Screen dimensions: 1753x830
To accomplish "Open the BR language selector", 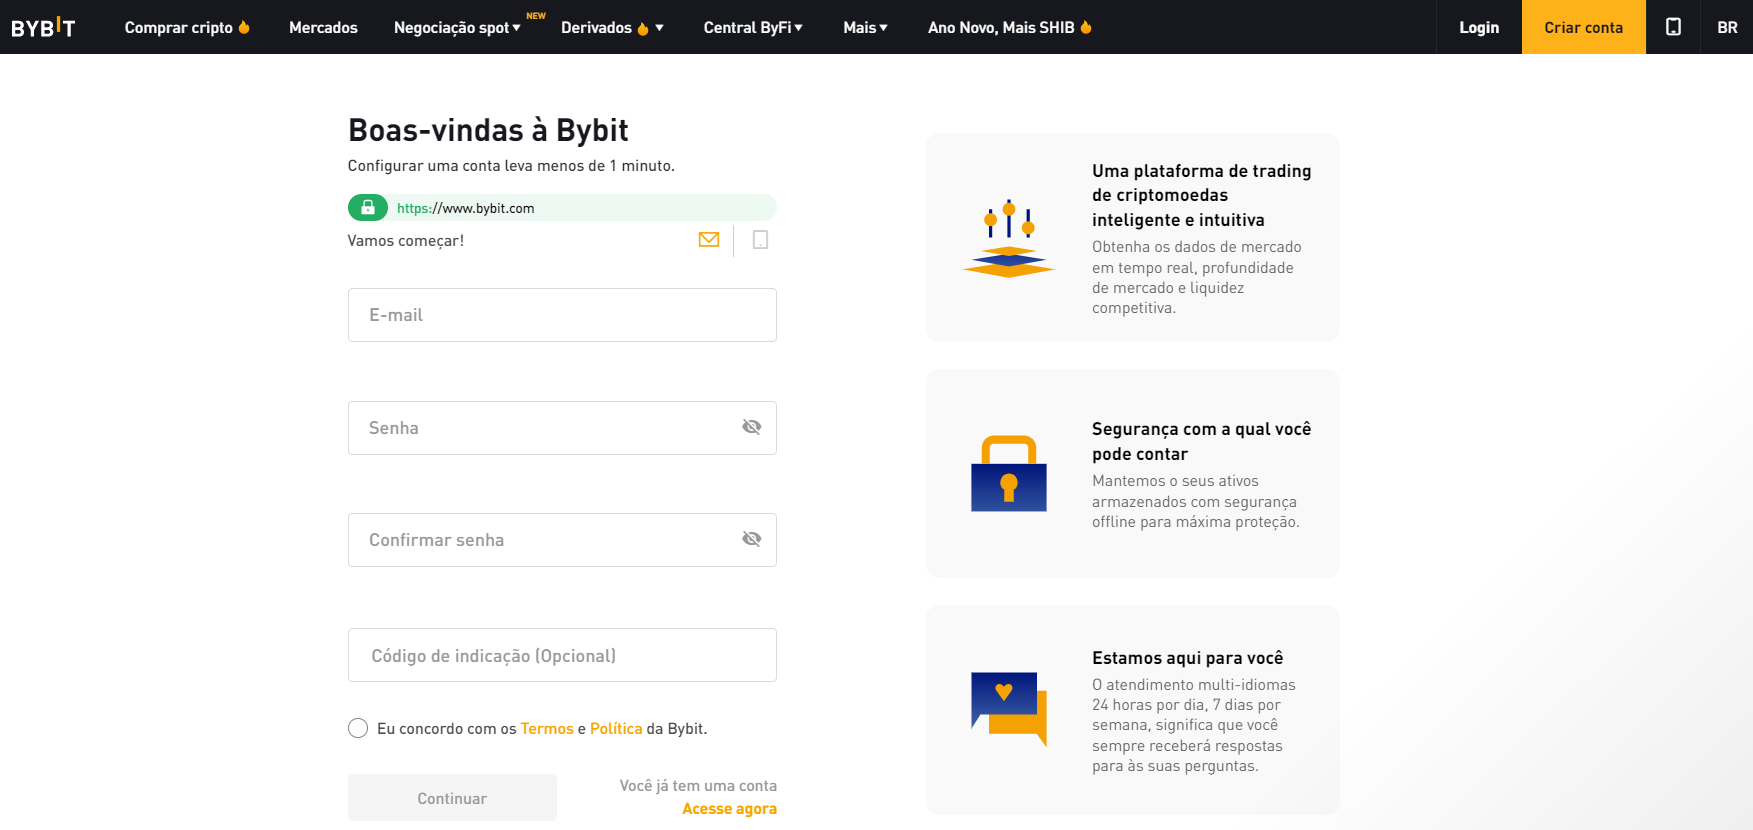I will click(x=1727, y=27).
